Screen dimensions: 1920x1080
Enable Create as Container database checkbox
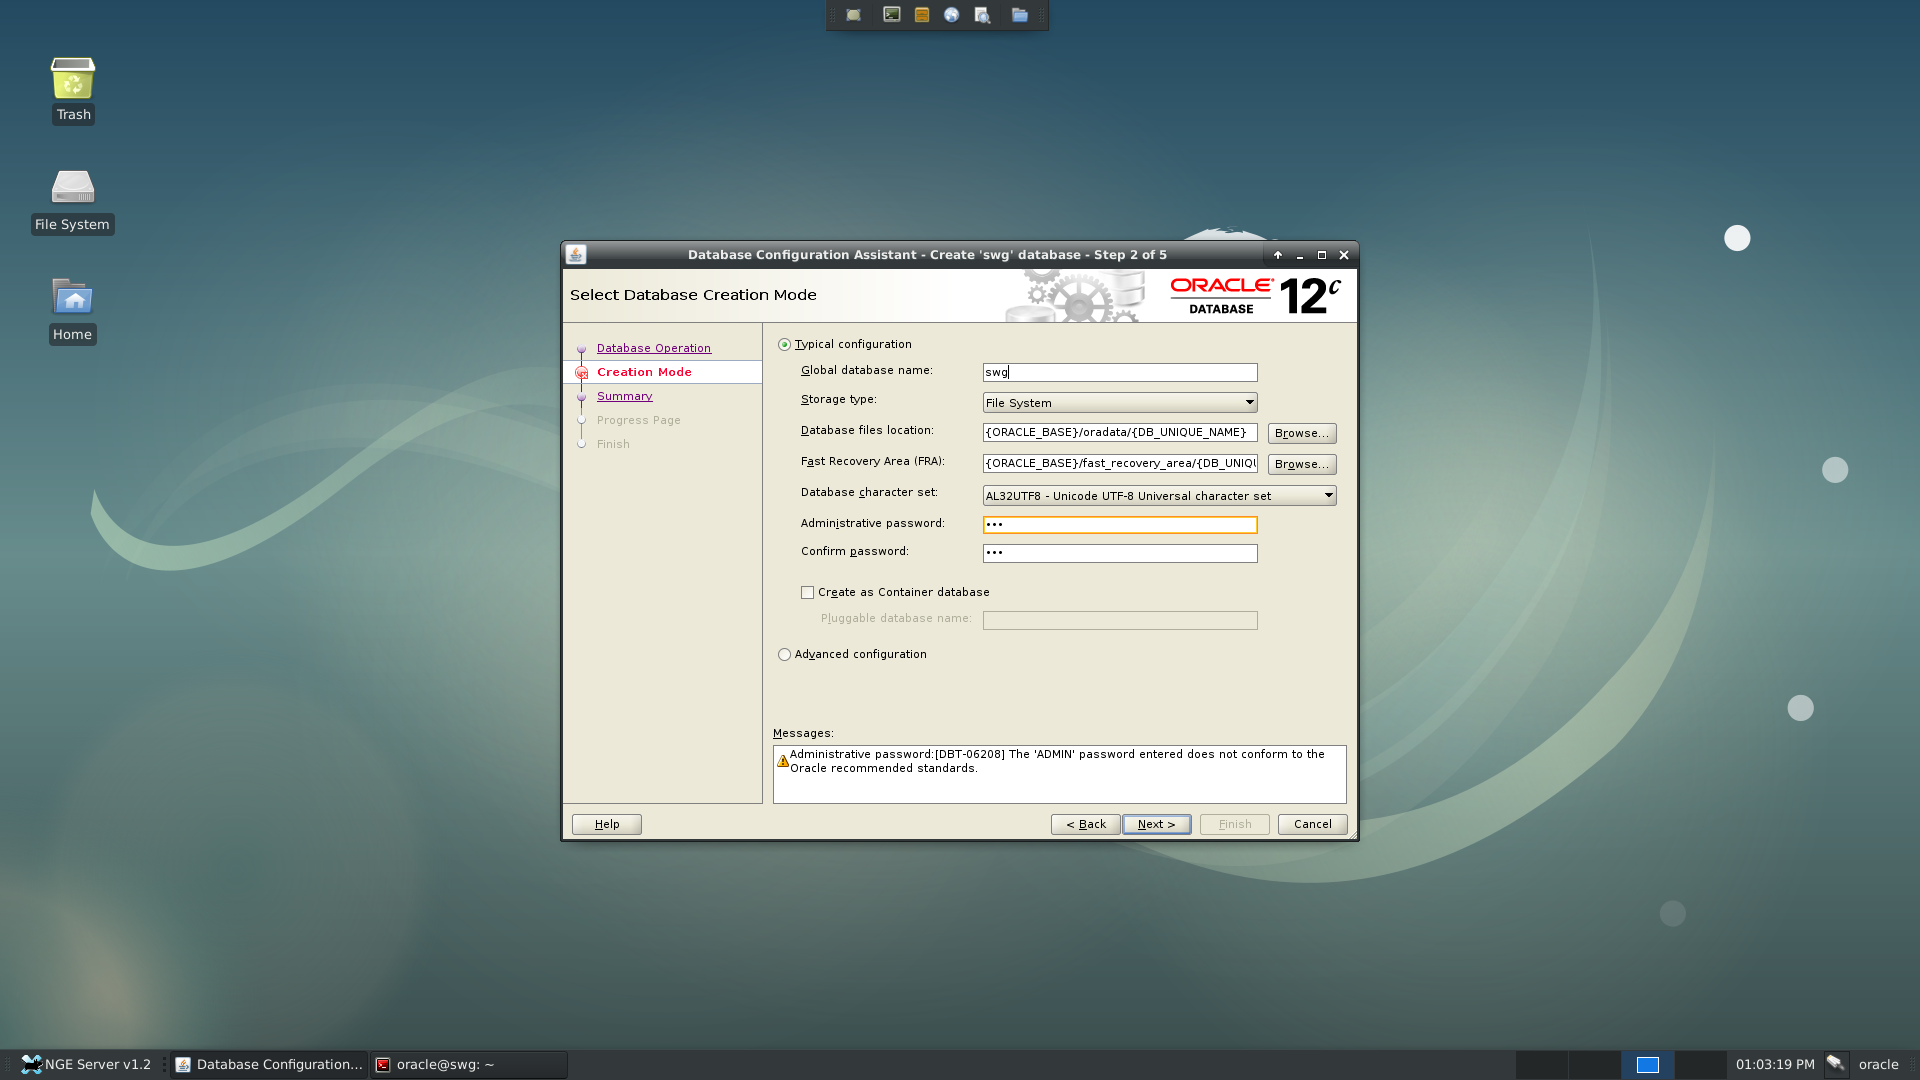(x=807, y=593)
